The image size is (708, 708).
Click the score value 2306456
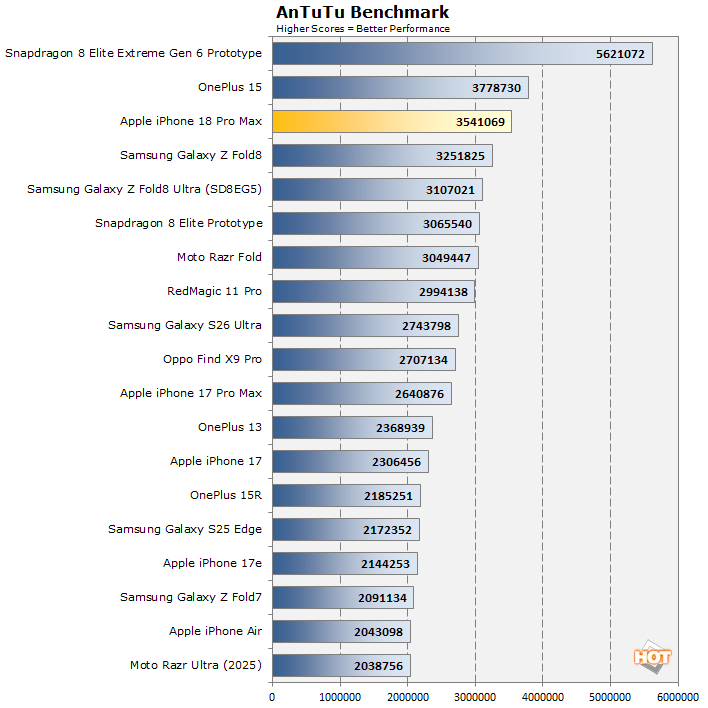click(396, 462)
